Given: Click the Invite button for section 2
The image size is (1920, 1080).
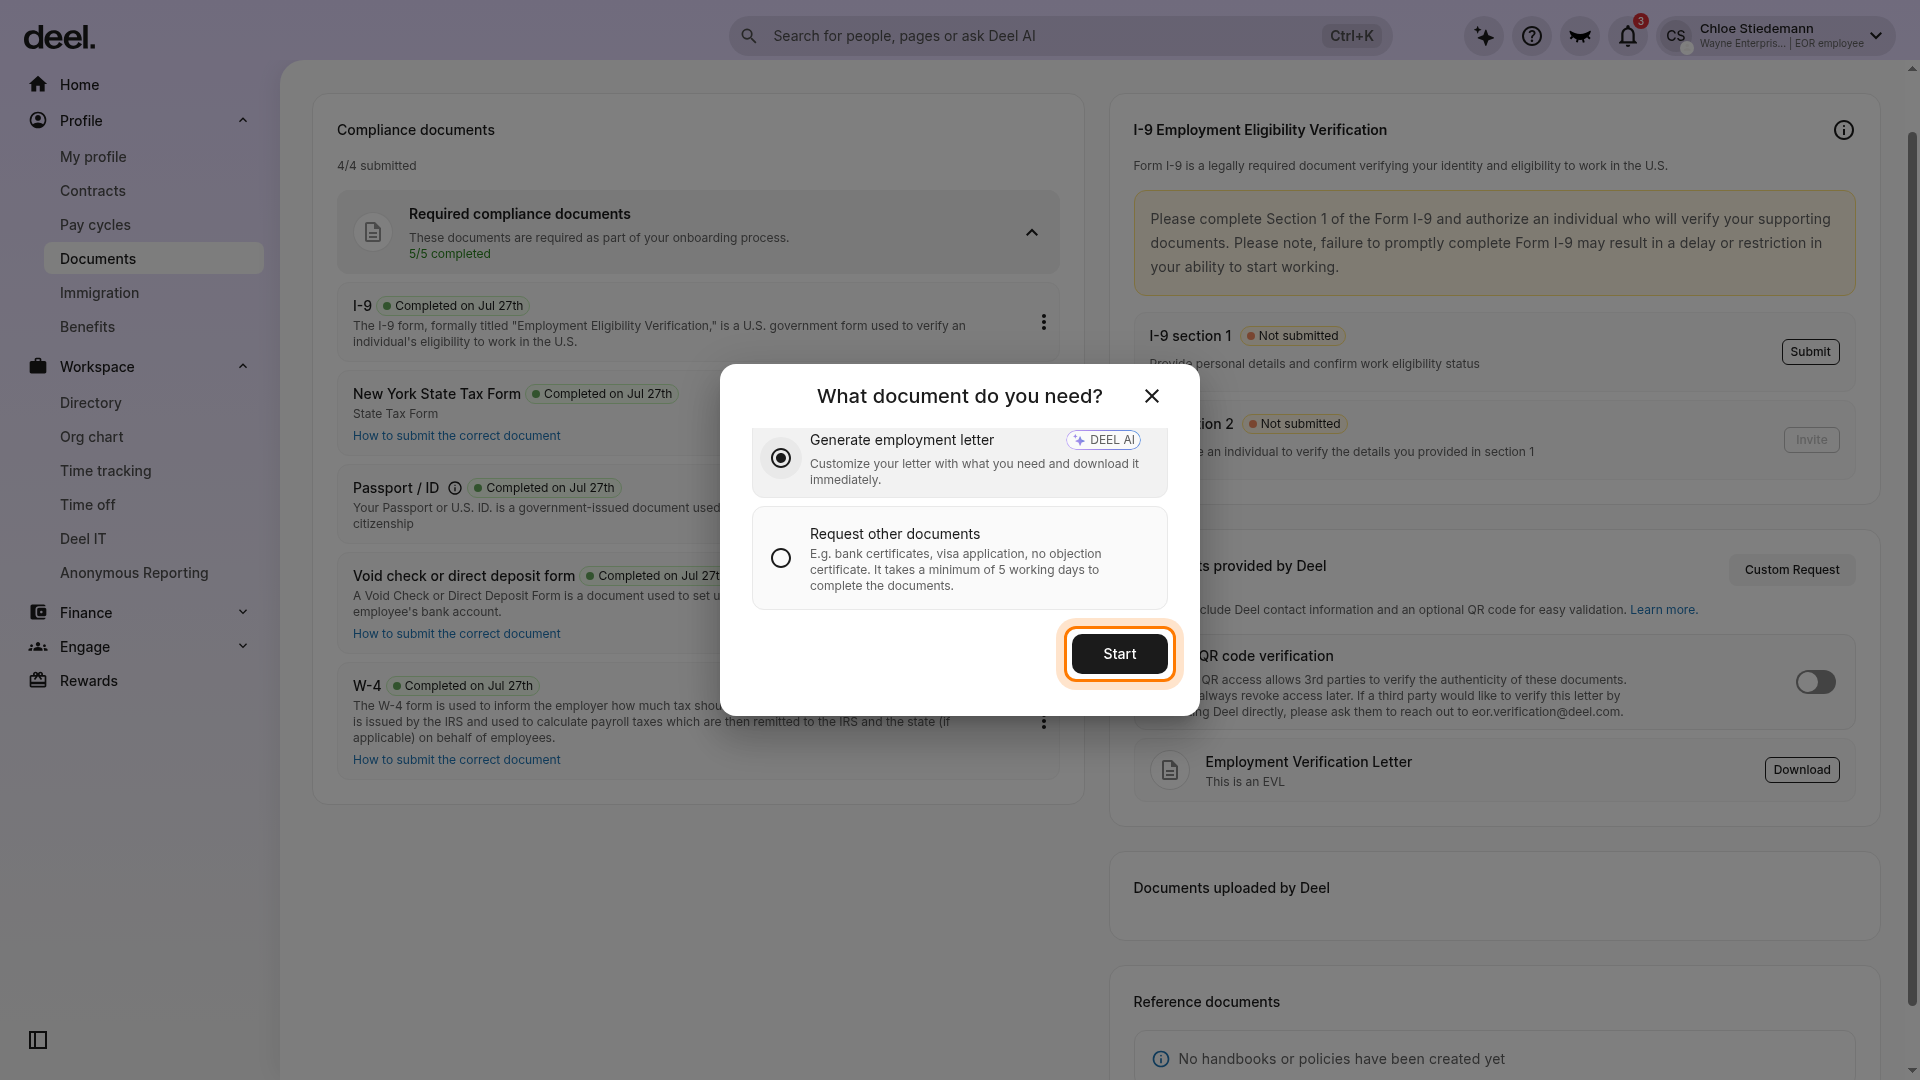Looking at the screenshot, I should [1811, 440].
